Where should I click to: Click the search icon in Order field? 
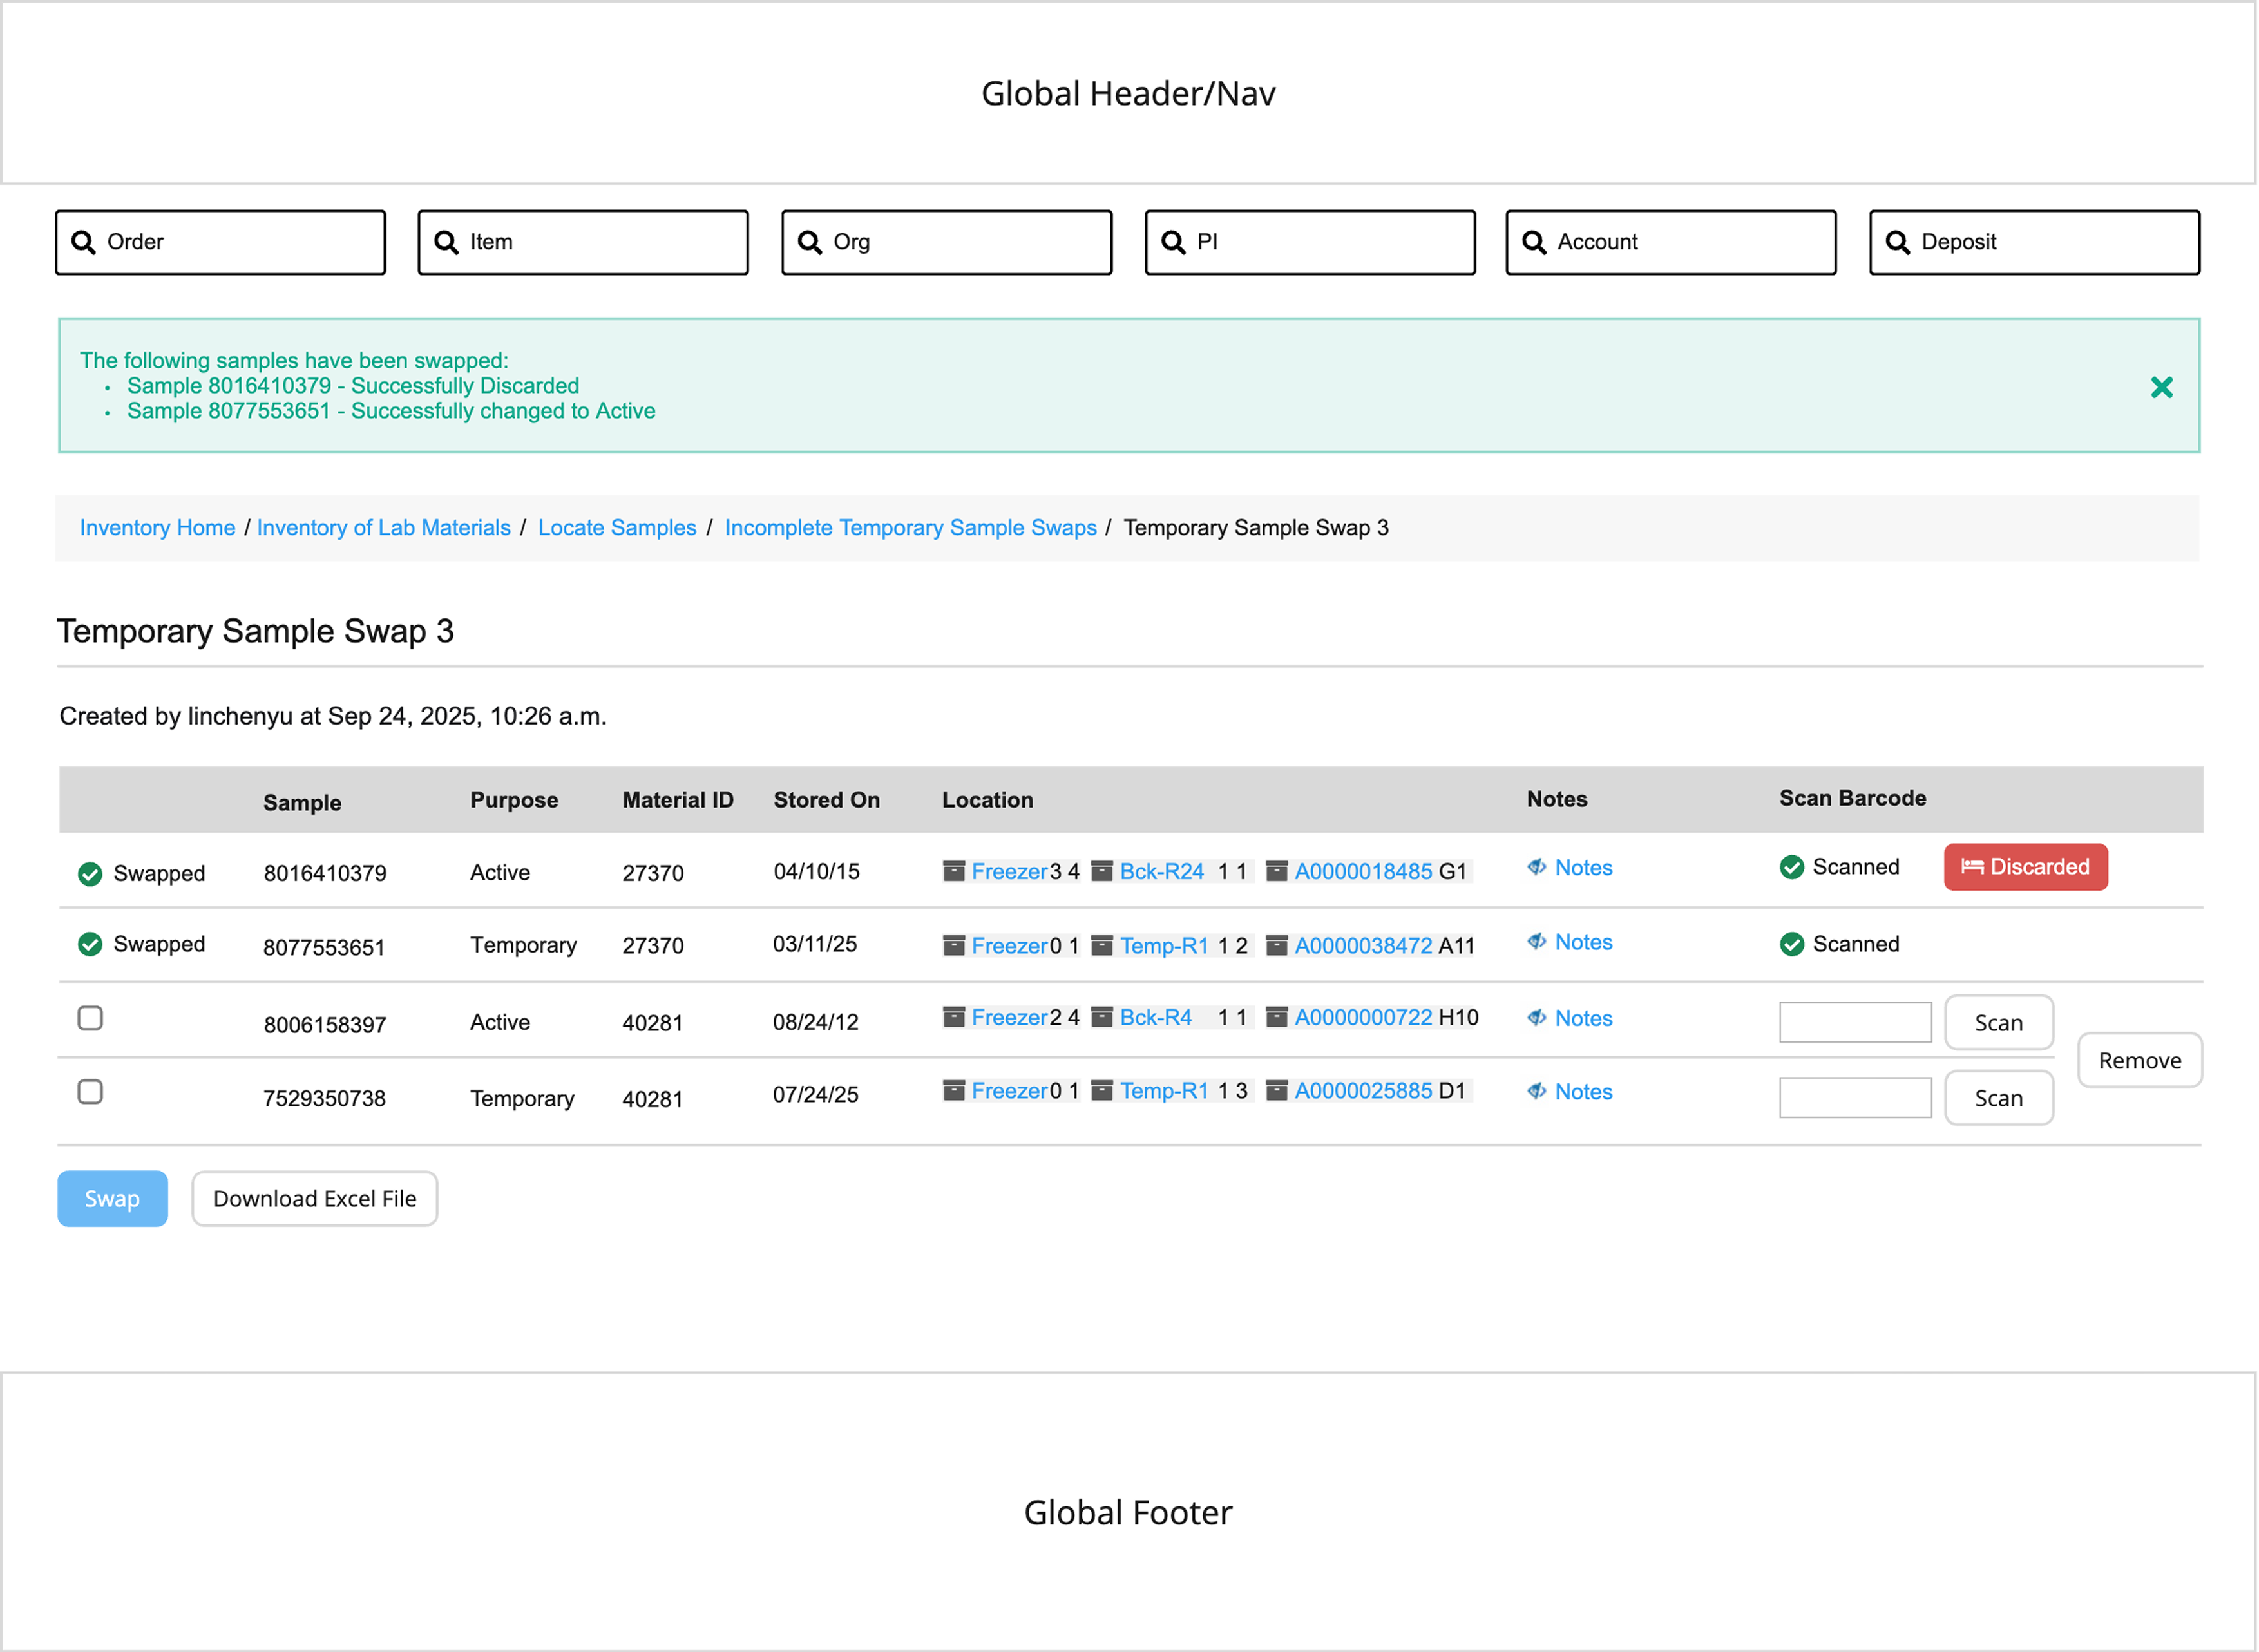pos(84,242)
